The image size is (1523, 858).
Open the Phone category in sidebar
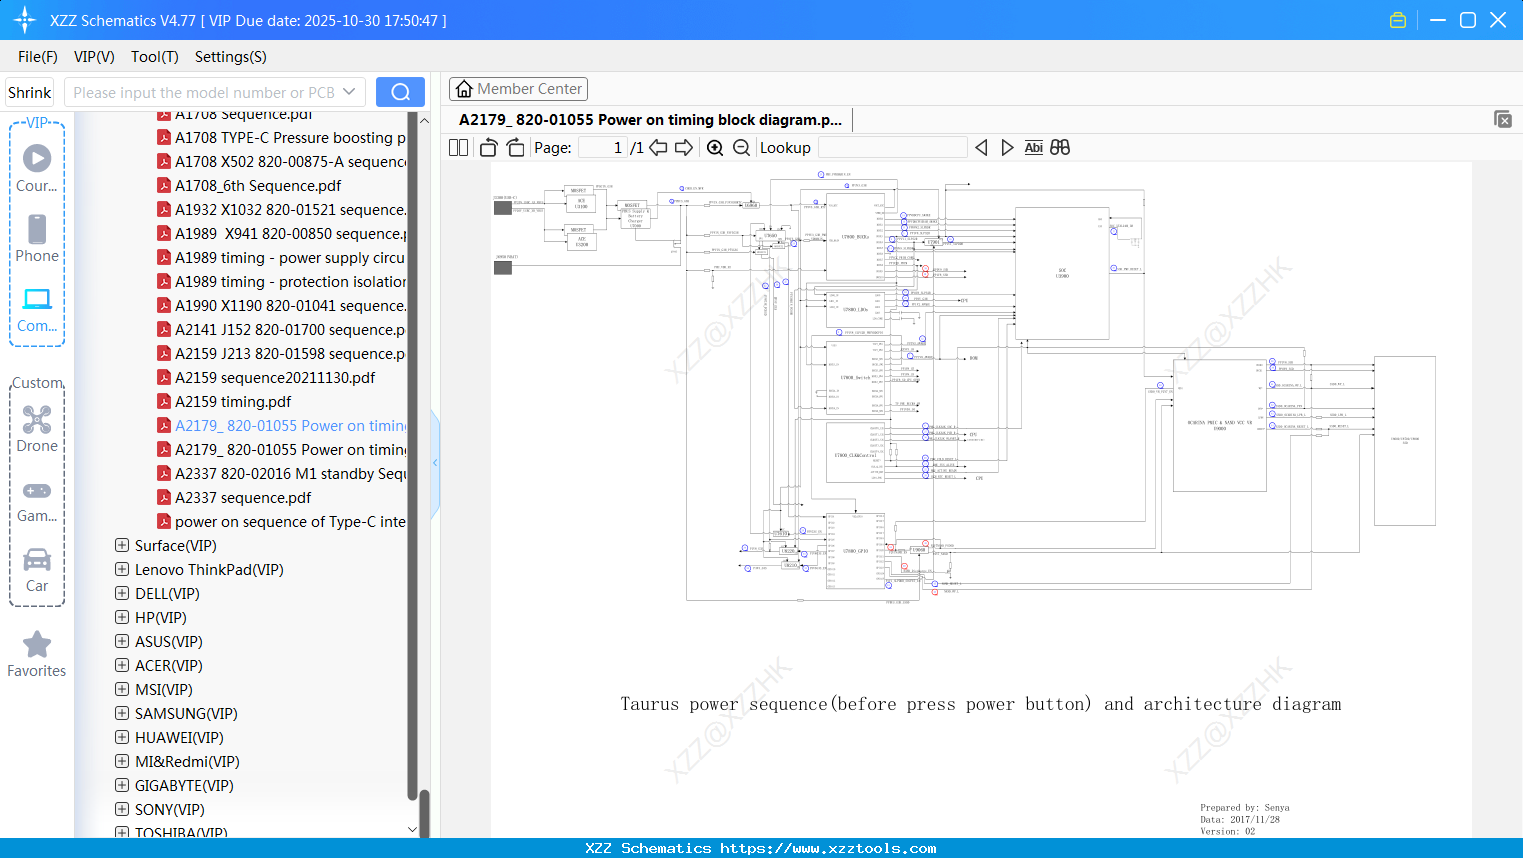tap(37, 239)
